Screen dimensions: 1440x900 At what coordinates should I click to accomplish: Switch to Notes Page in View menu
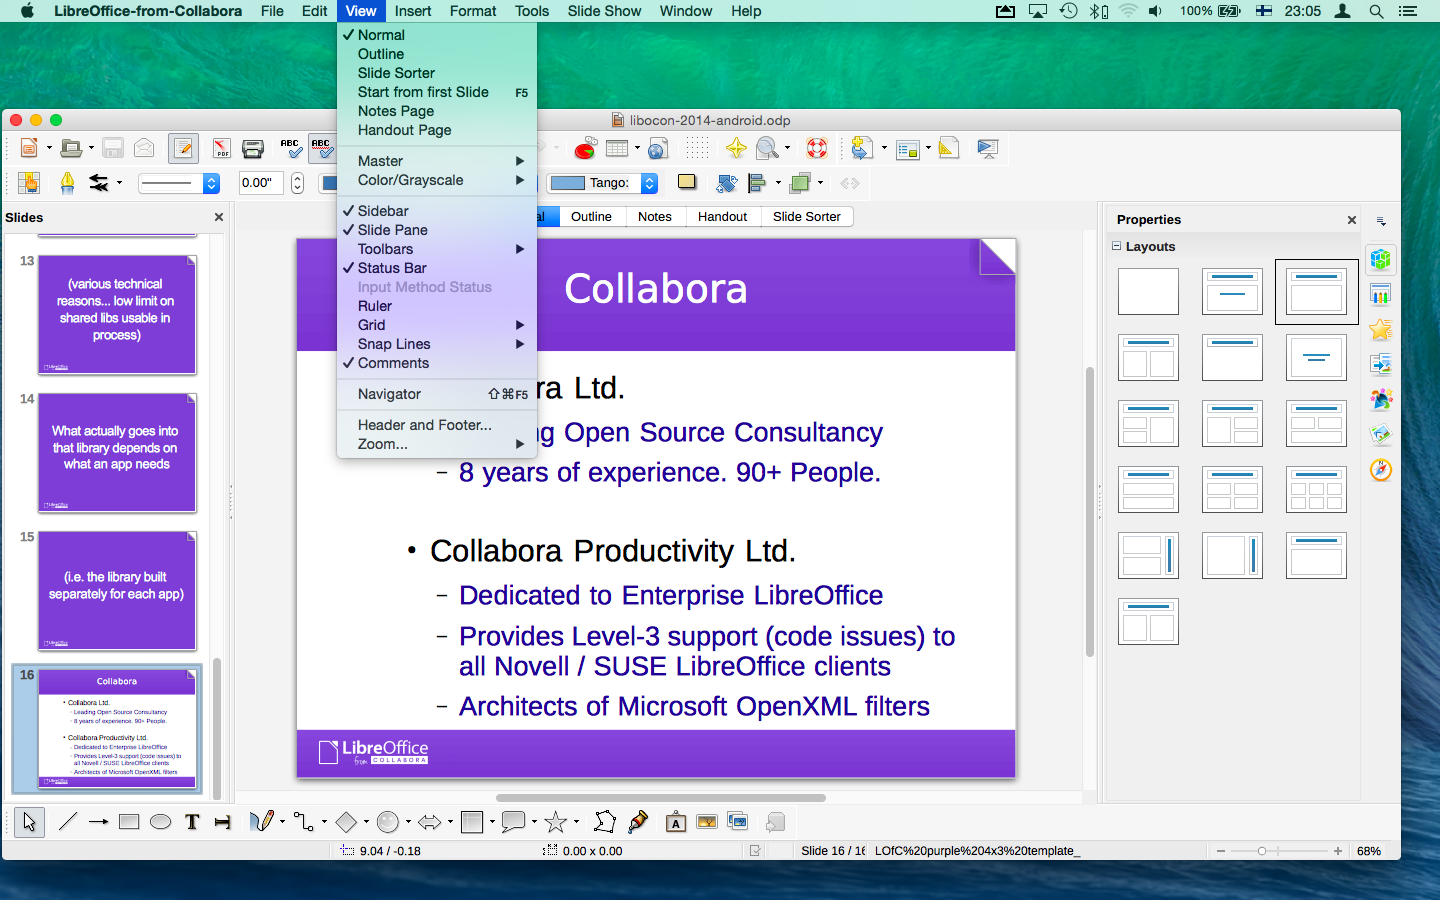pos(437,111)
